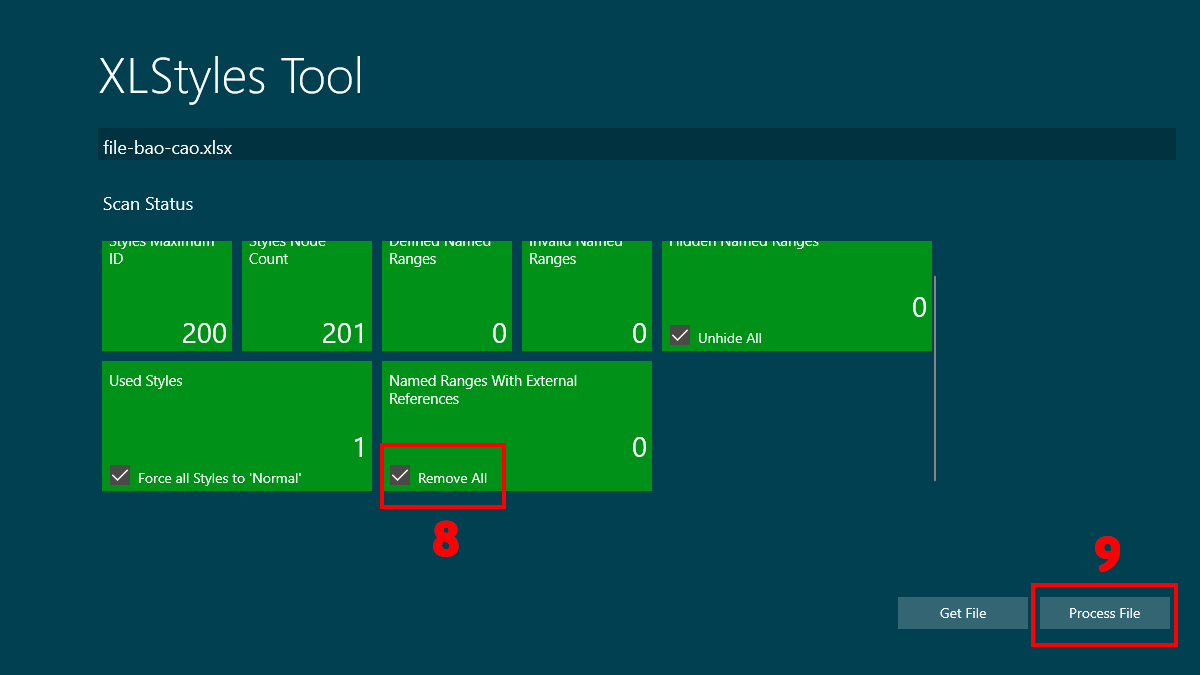Click the Process File button
1200x675 pixels.
click(1104, 613)
